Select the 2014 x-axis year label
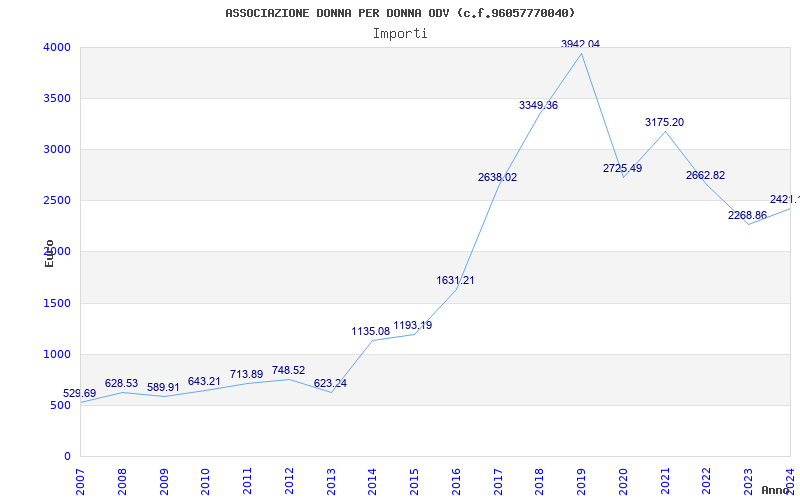 click(x=372, y=482)
